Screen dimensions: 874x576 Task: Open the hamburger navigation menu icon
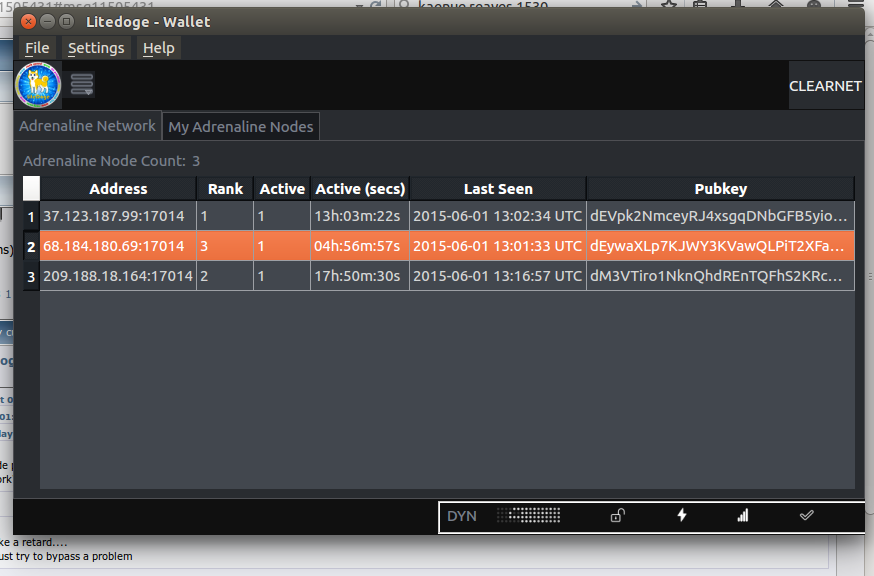(x=81, y=85)
